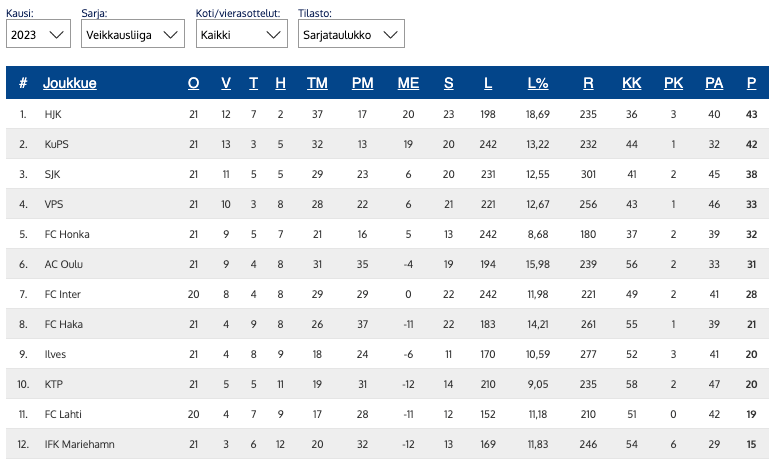Sort by V wins column header
776x466 pixels.
226,84
